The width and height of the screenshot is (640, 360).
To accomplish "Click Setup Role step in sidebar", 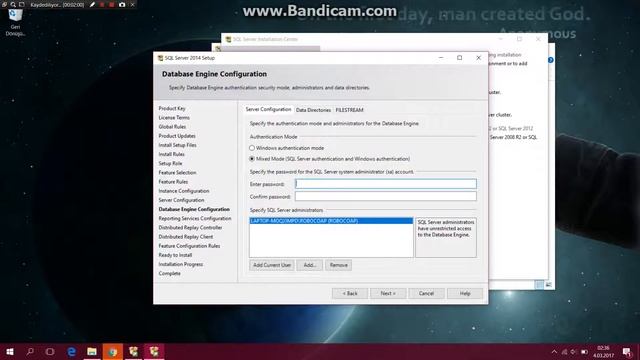I will [x=170, y=163].
